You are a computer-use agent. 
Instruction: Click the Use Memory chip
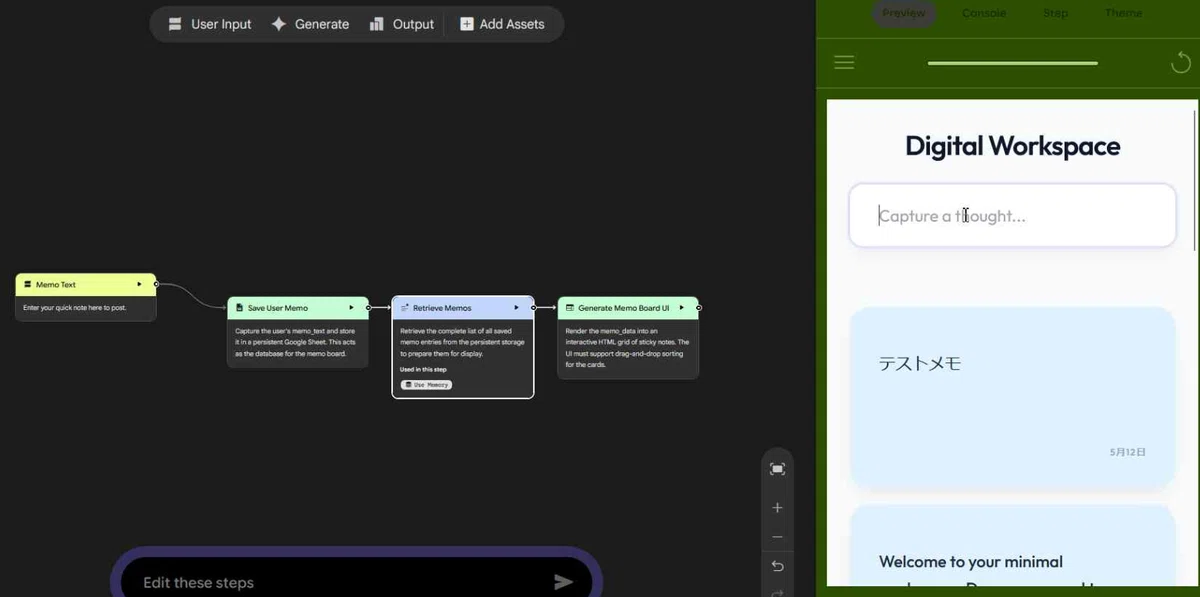click(x=426, y=385)
